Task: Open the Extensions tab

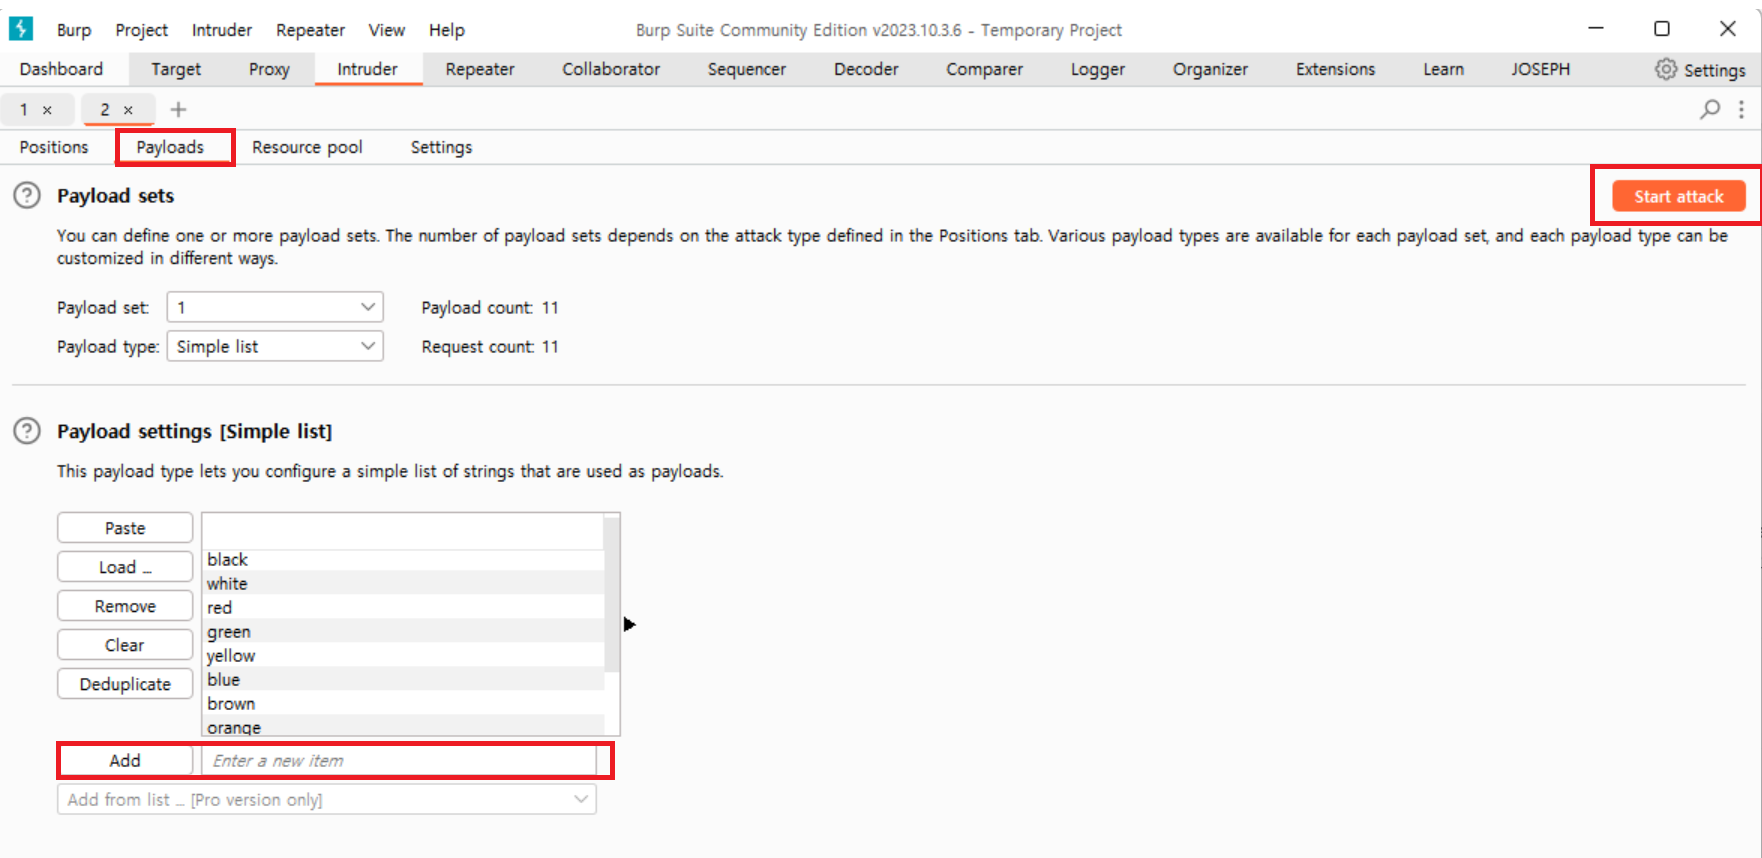Action: [x=1335, y=69]
